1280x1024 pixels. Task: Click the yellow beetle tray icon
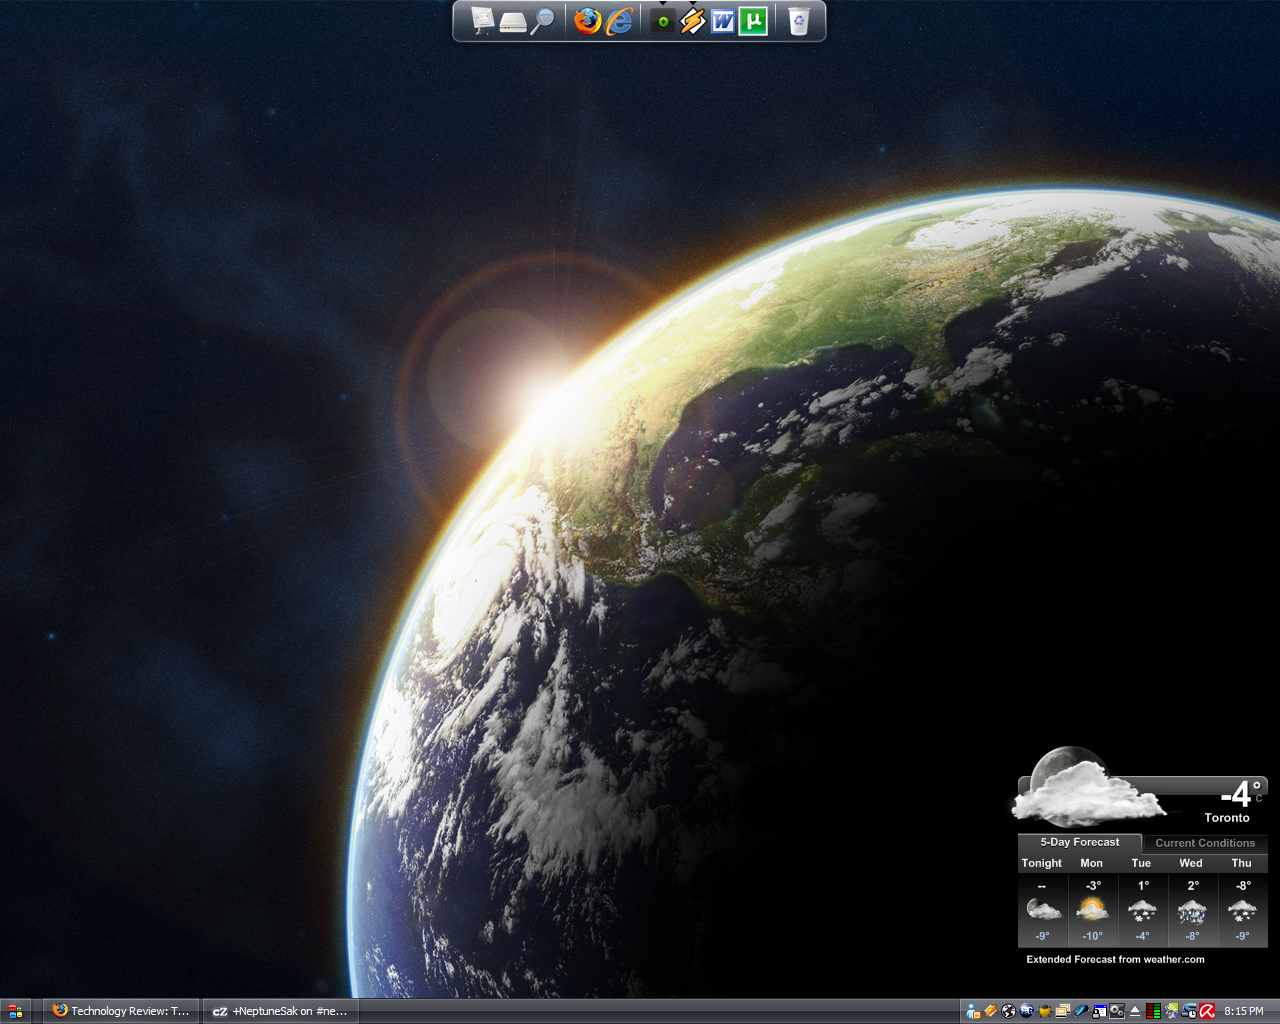click(1045, 1011)
